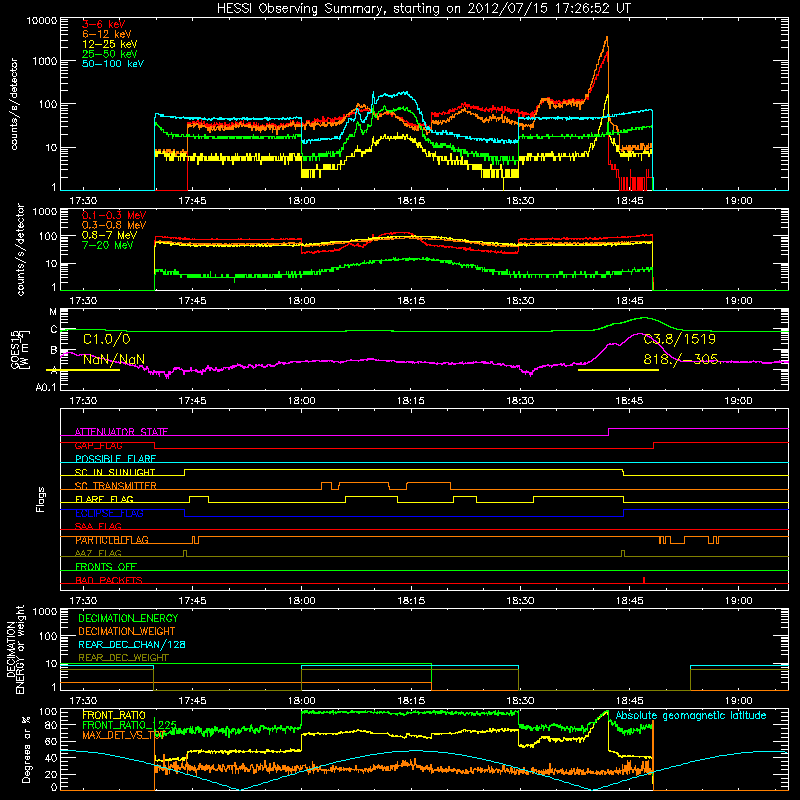Click the yellow 12-25 keV legend entry

click(110, 44)
